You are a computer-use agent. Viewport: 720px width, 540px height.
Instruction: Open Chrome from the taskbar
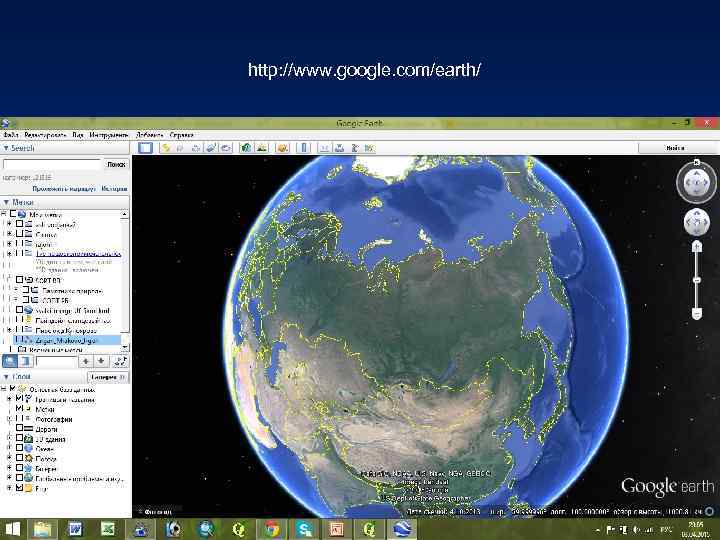pos(272,529)
